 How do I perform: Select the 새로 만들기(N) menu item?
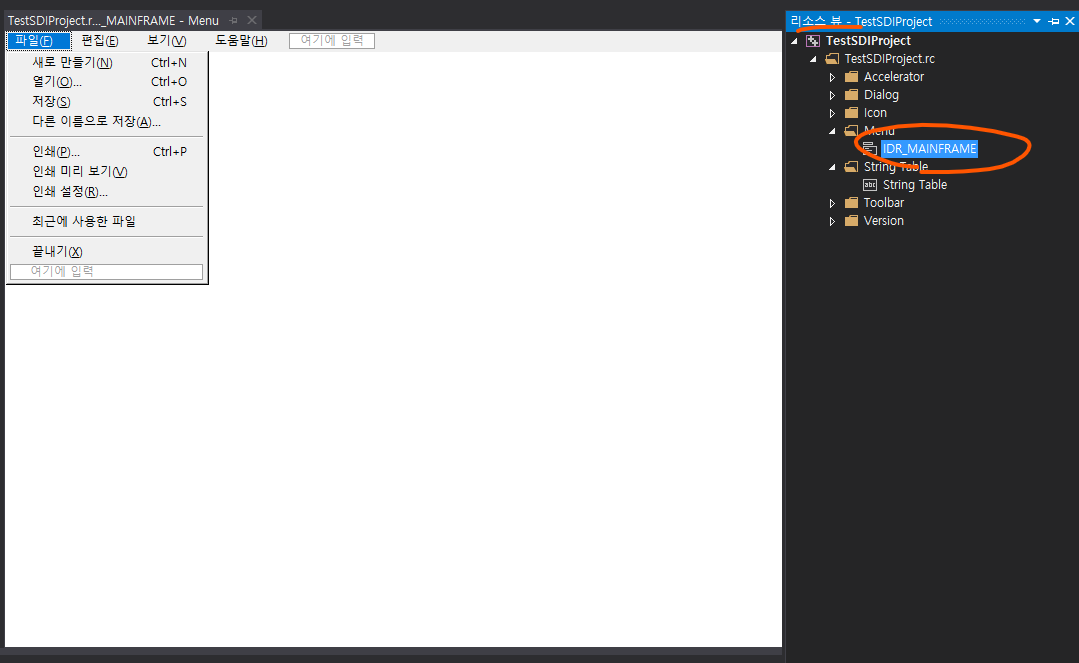[107, 63]
